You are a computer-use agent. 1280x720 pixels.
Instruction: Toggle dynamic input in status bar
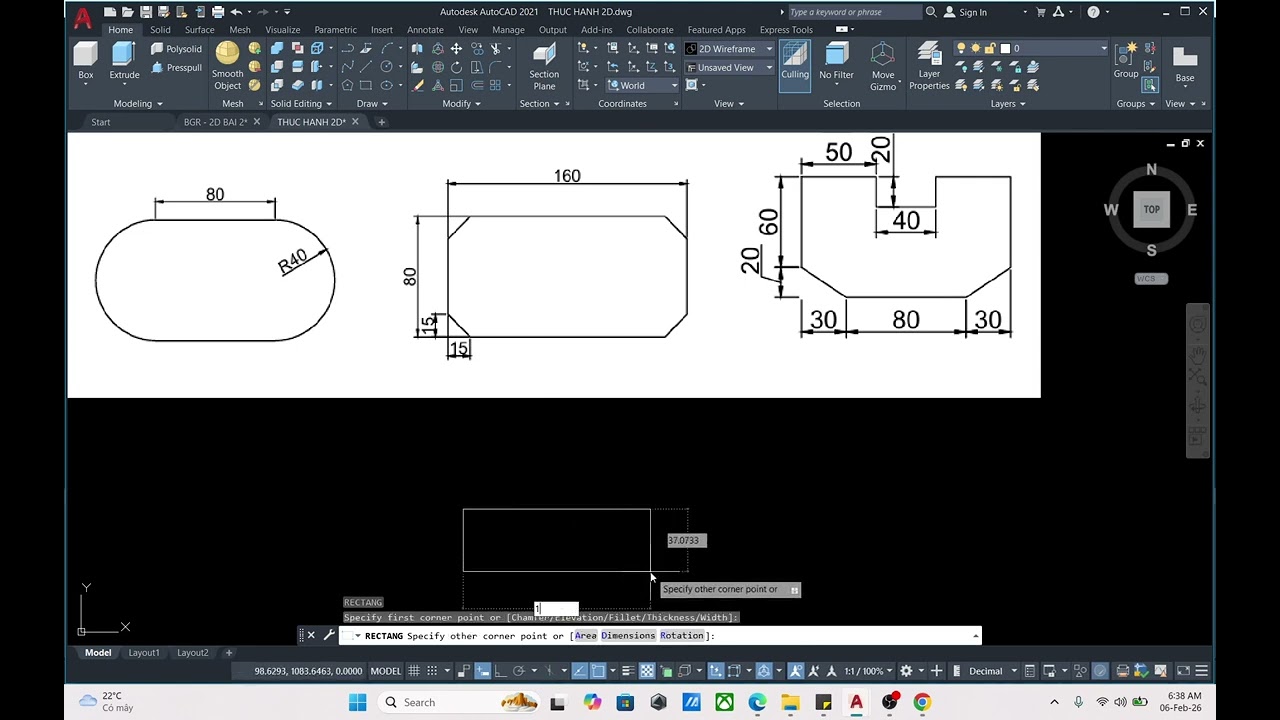483,671
